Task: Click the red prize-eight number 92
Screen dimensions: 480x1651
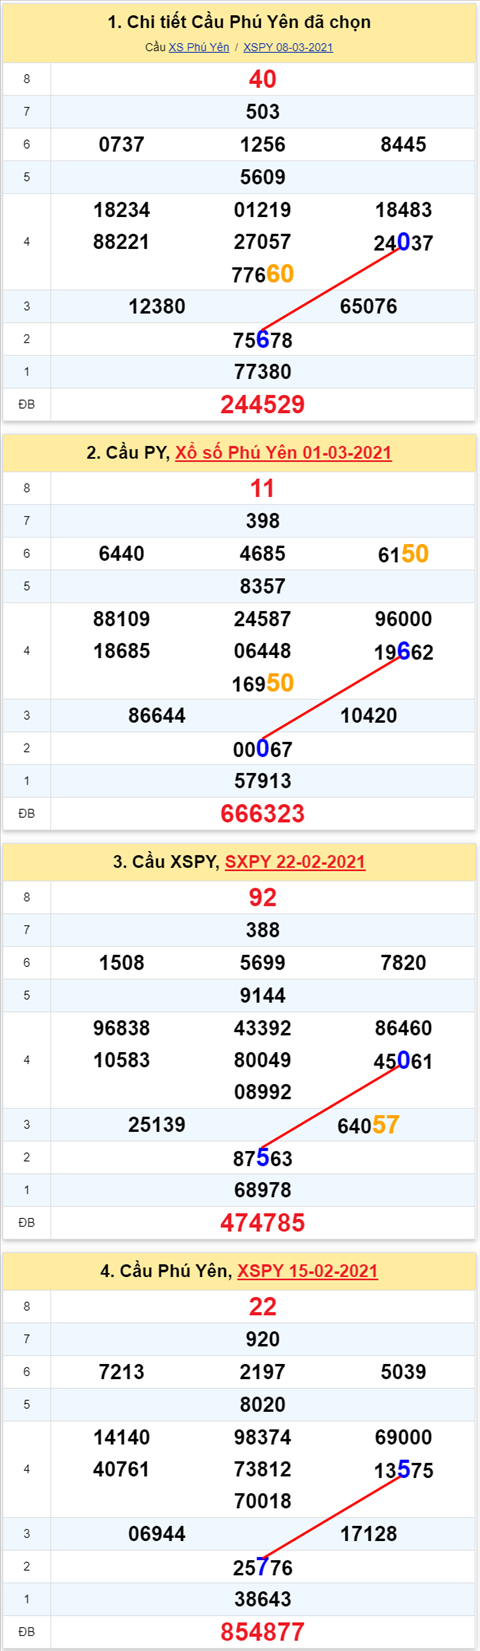Action: 263,897
